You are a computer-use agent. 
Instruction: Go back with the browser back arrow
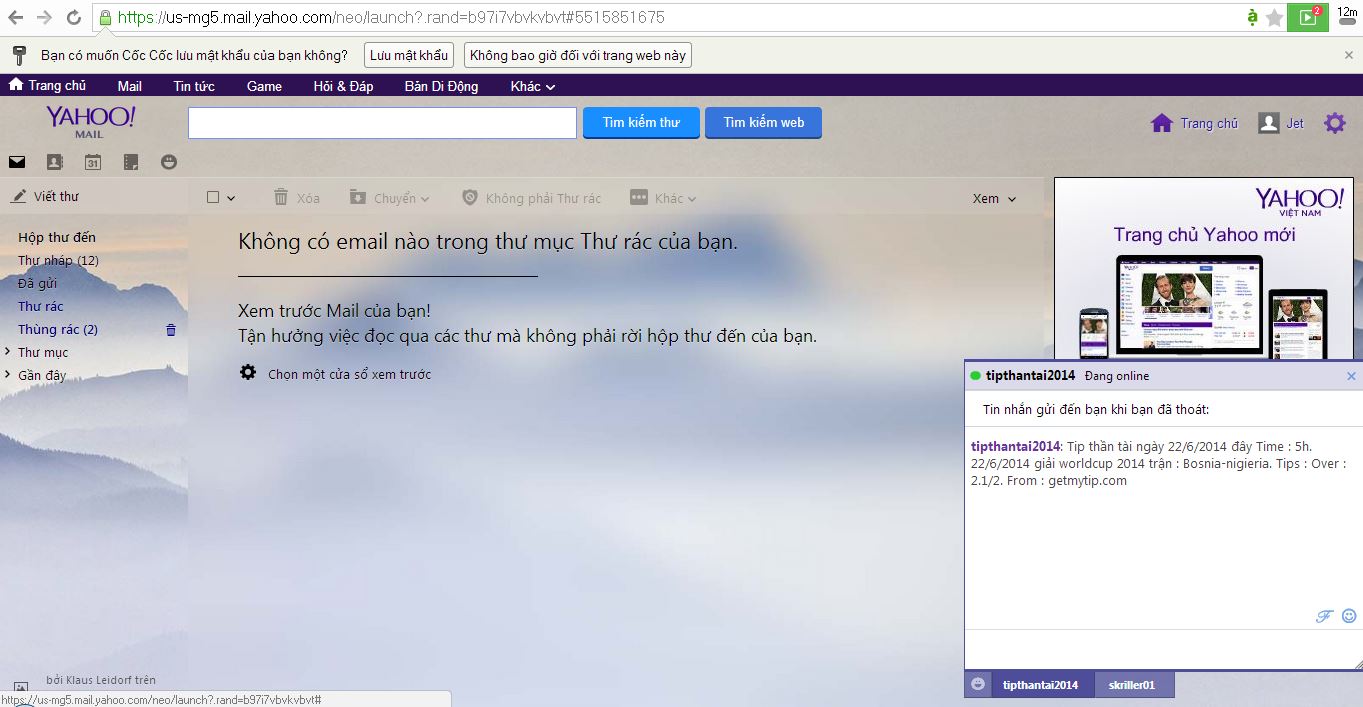(16, 17)
